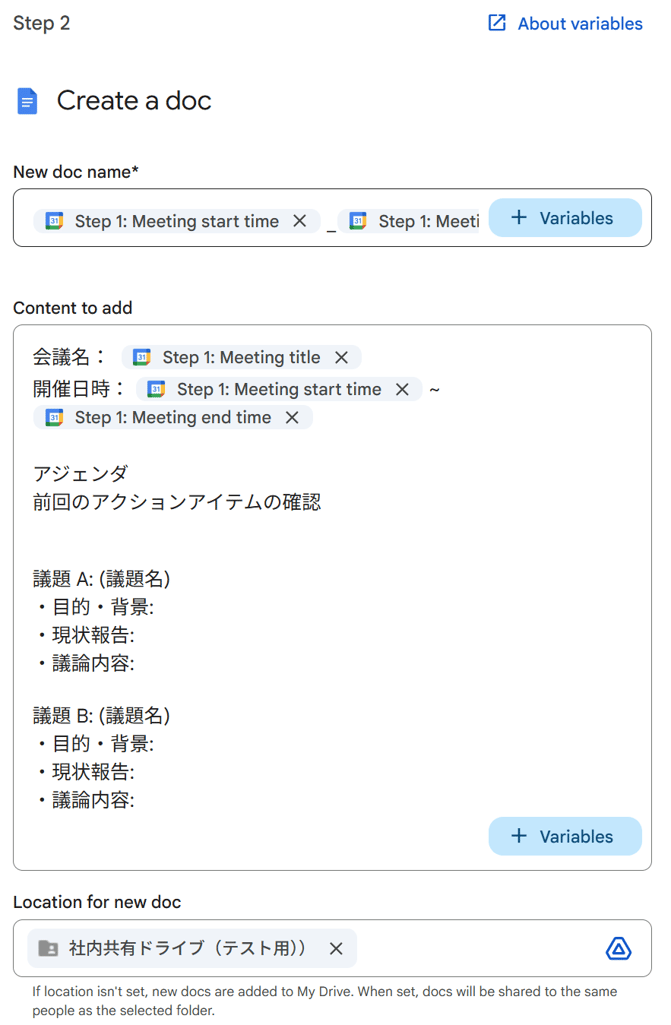Click the About variables link text

point(580,24)
